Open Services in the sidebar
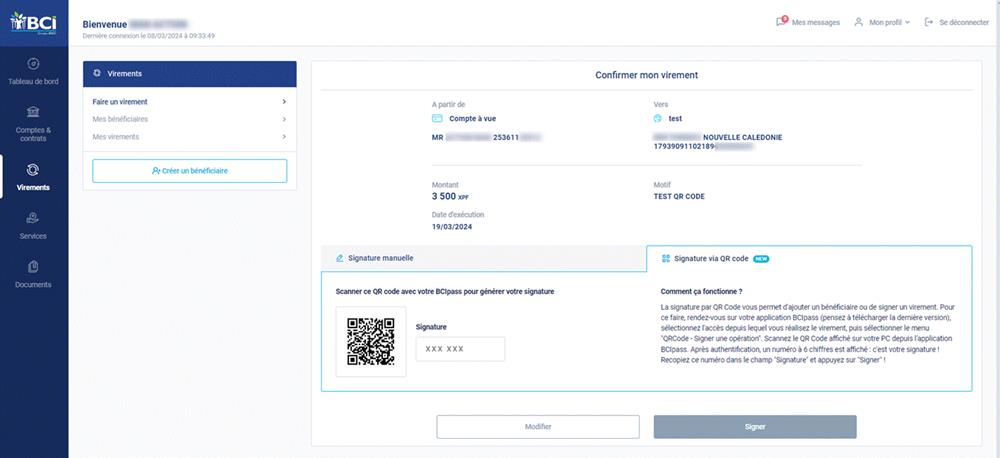Screen dimensions: 1000x458 33,226
